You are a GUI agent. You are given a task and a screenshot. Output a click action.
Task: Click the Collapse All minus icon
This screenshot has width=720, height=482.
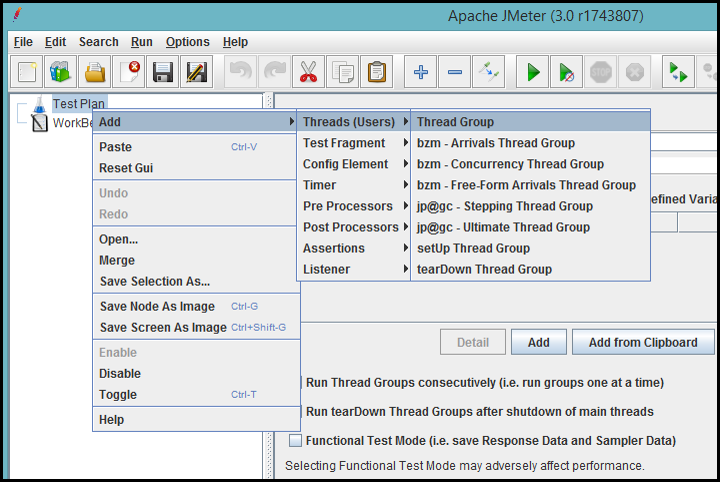point(454,72)
